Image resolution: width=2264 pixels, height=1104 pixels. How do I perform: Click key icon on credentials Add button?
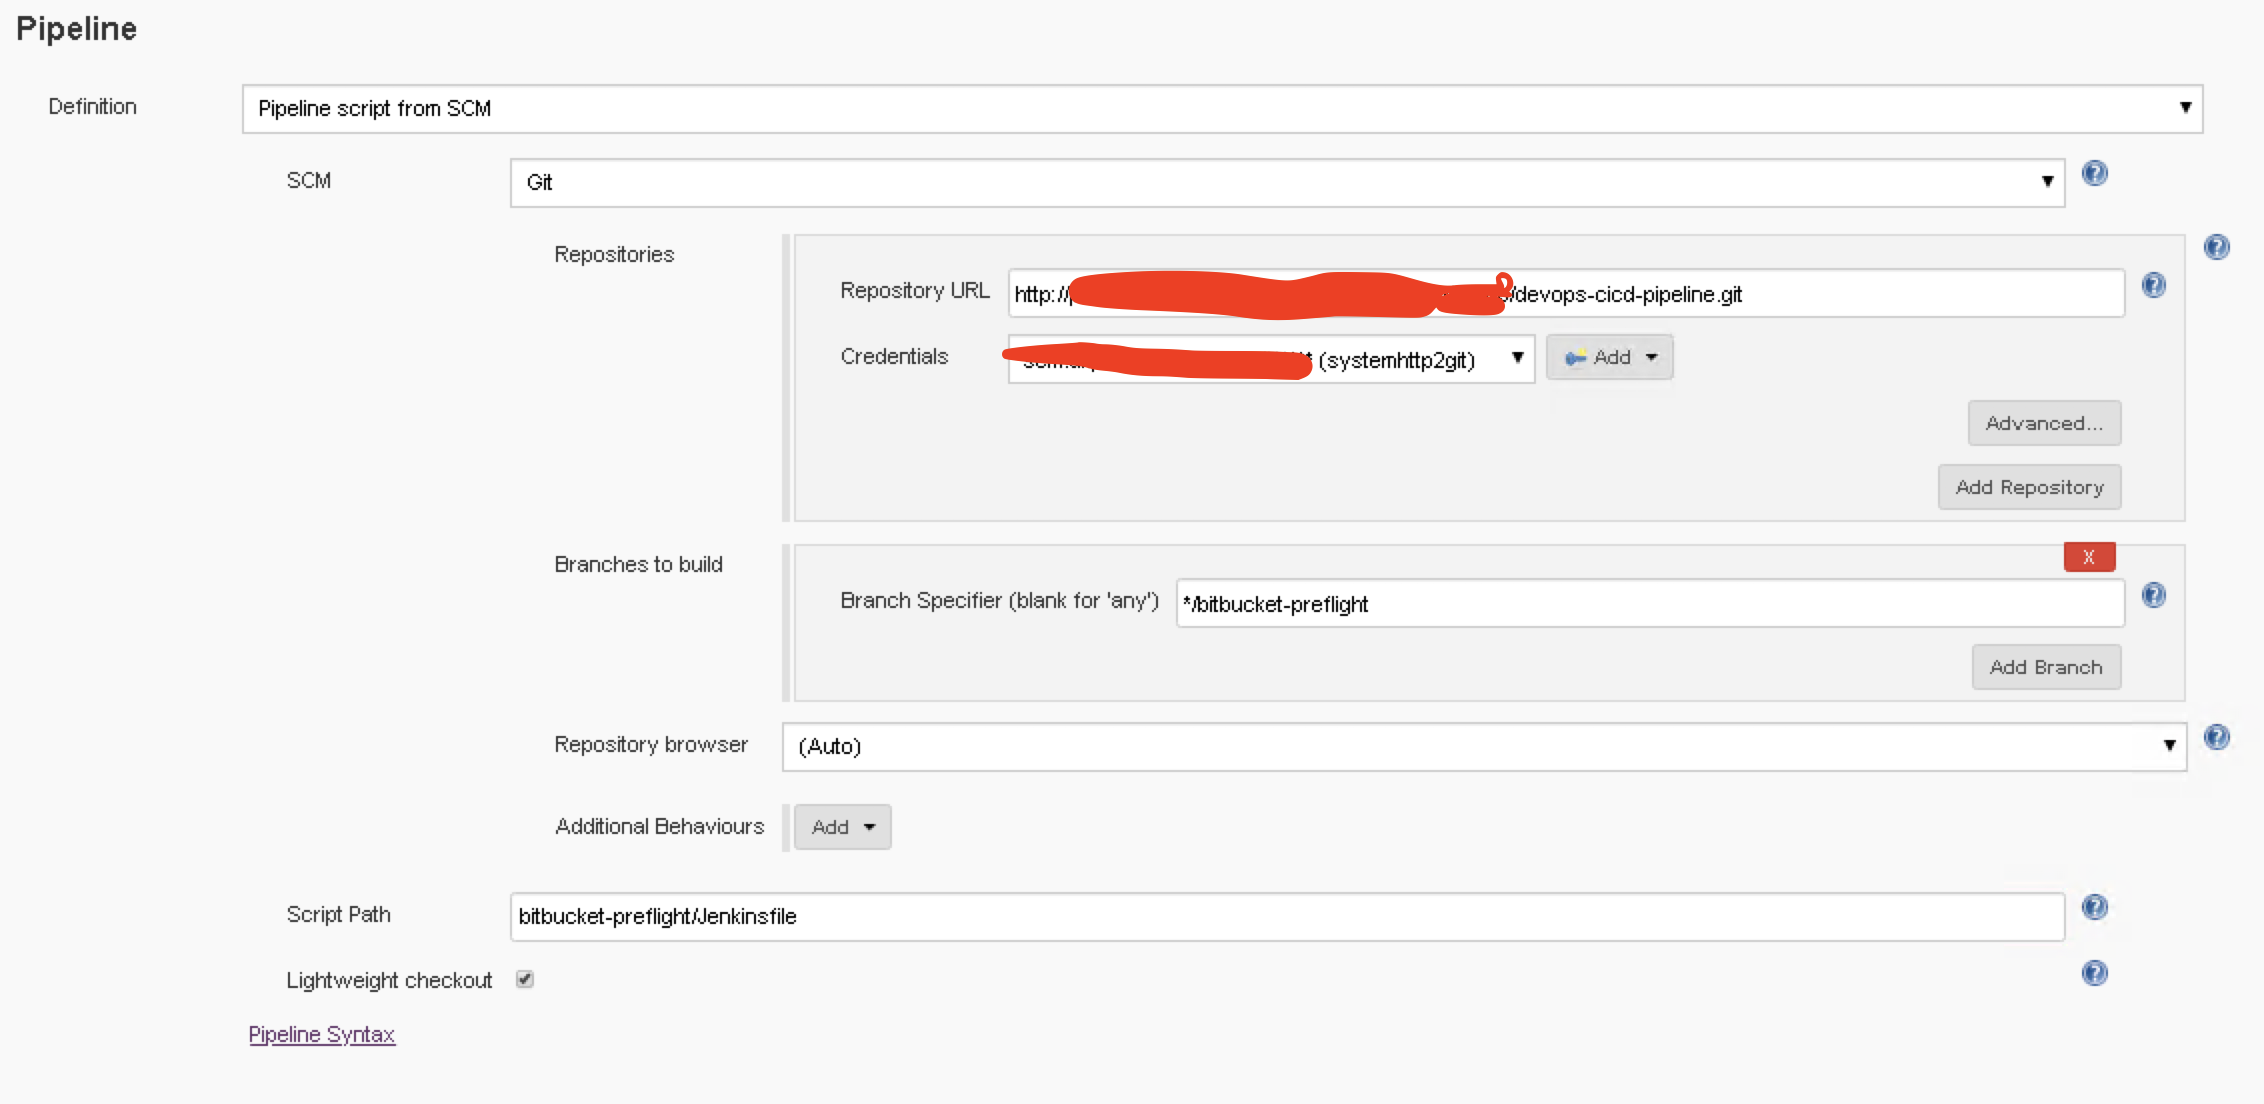[1575, 358]
